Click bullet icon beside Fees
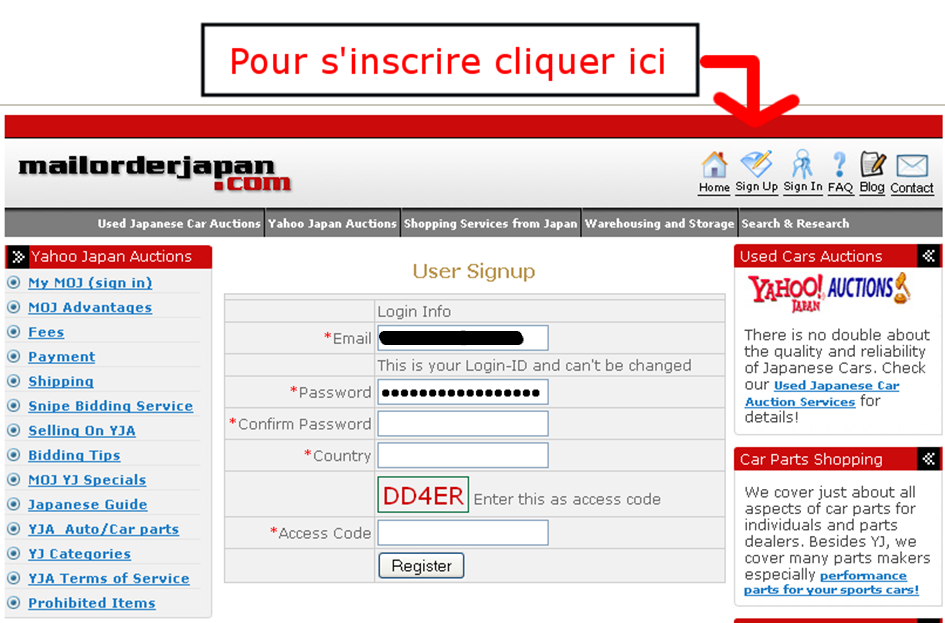Viewport: 945px width, 623px height. 14,331
